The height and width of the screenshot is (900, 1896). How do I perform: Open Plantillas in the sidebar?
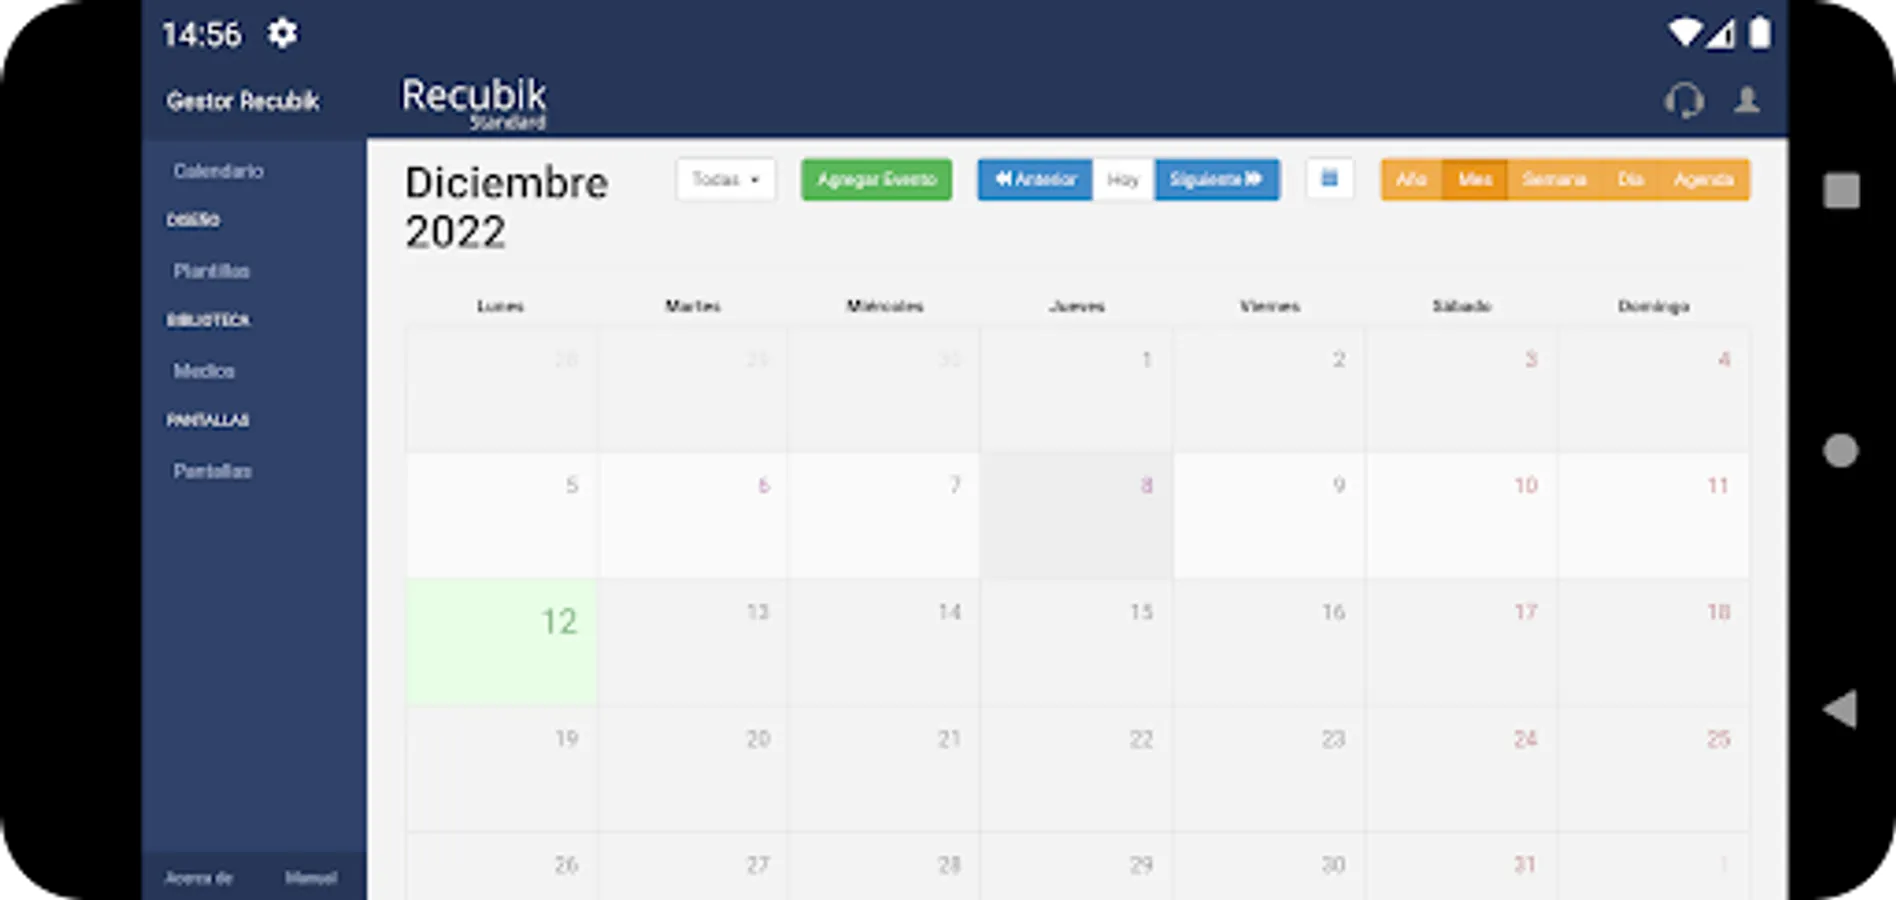coord(211,271)
